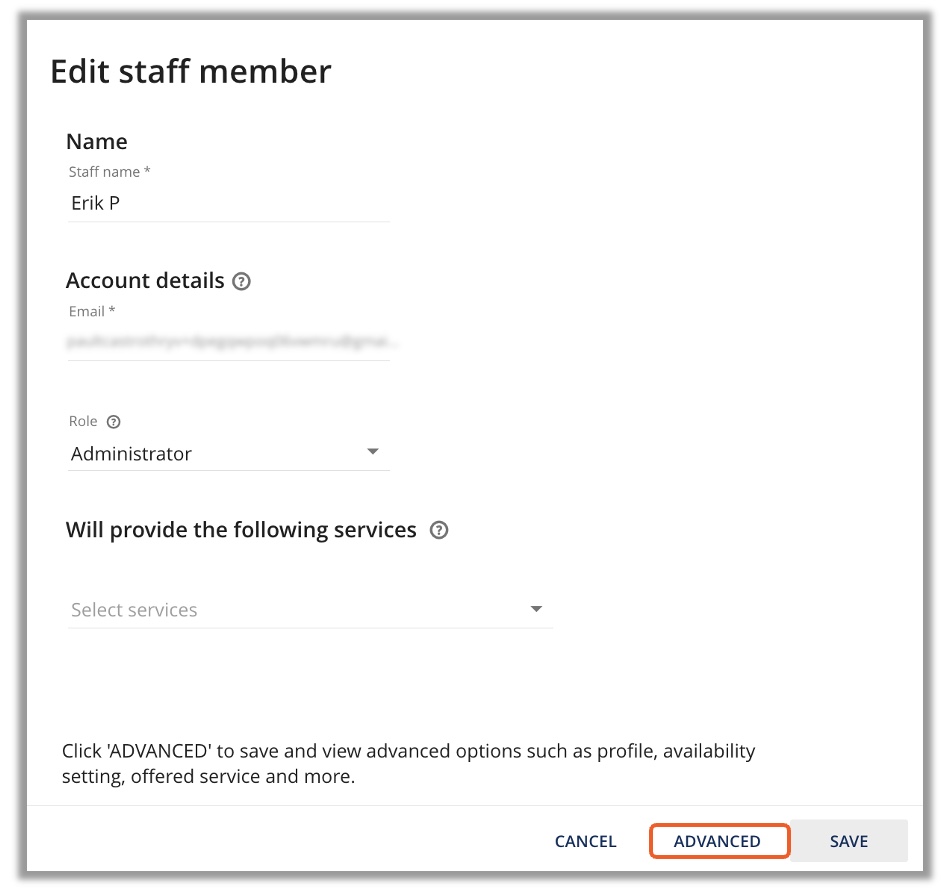Click into the blurred Email field
The image size is (946, 896).
pos(227,342)
